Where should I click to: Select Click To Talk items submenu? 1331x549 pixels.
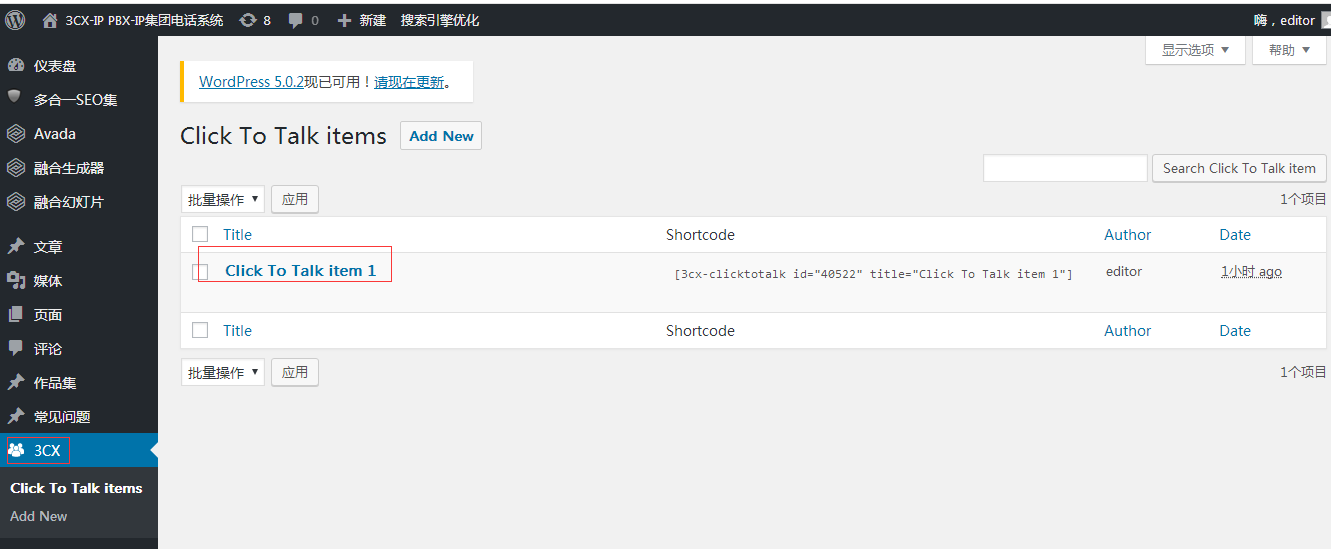pyautogui.click(x=76, y=488)
